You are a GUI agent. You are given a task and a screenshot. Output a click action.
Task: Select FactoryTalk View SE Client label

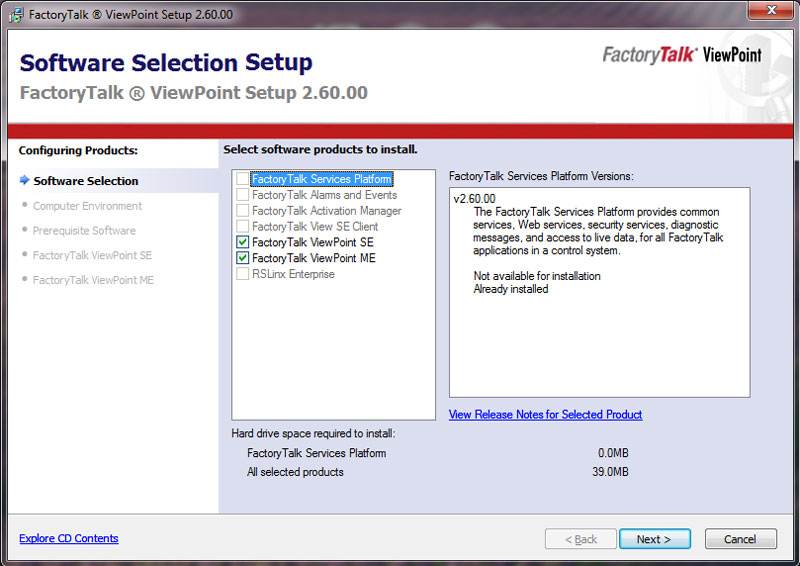[x=315, y=227]
